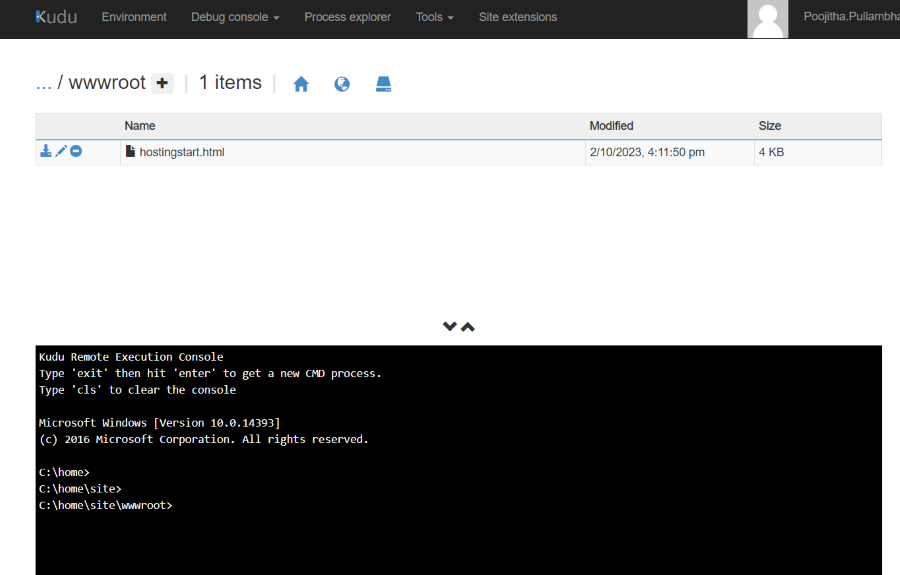Click the 2/10/2023, 4:11:50 pm cell
The height and width of the screenshot is (575, 900).
647,152
